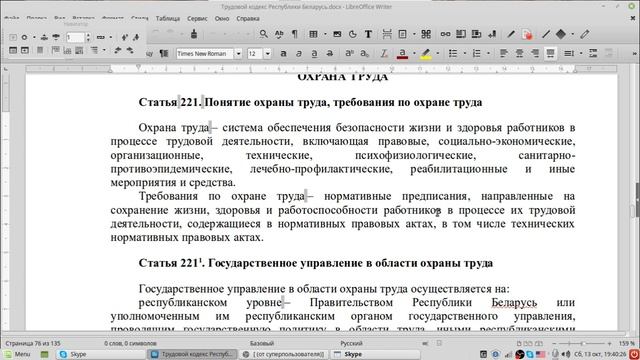
Task: Open the bullet list style dropdown arrow
Action: click(x=464, y=53)
